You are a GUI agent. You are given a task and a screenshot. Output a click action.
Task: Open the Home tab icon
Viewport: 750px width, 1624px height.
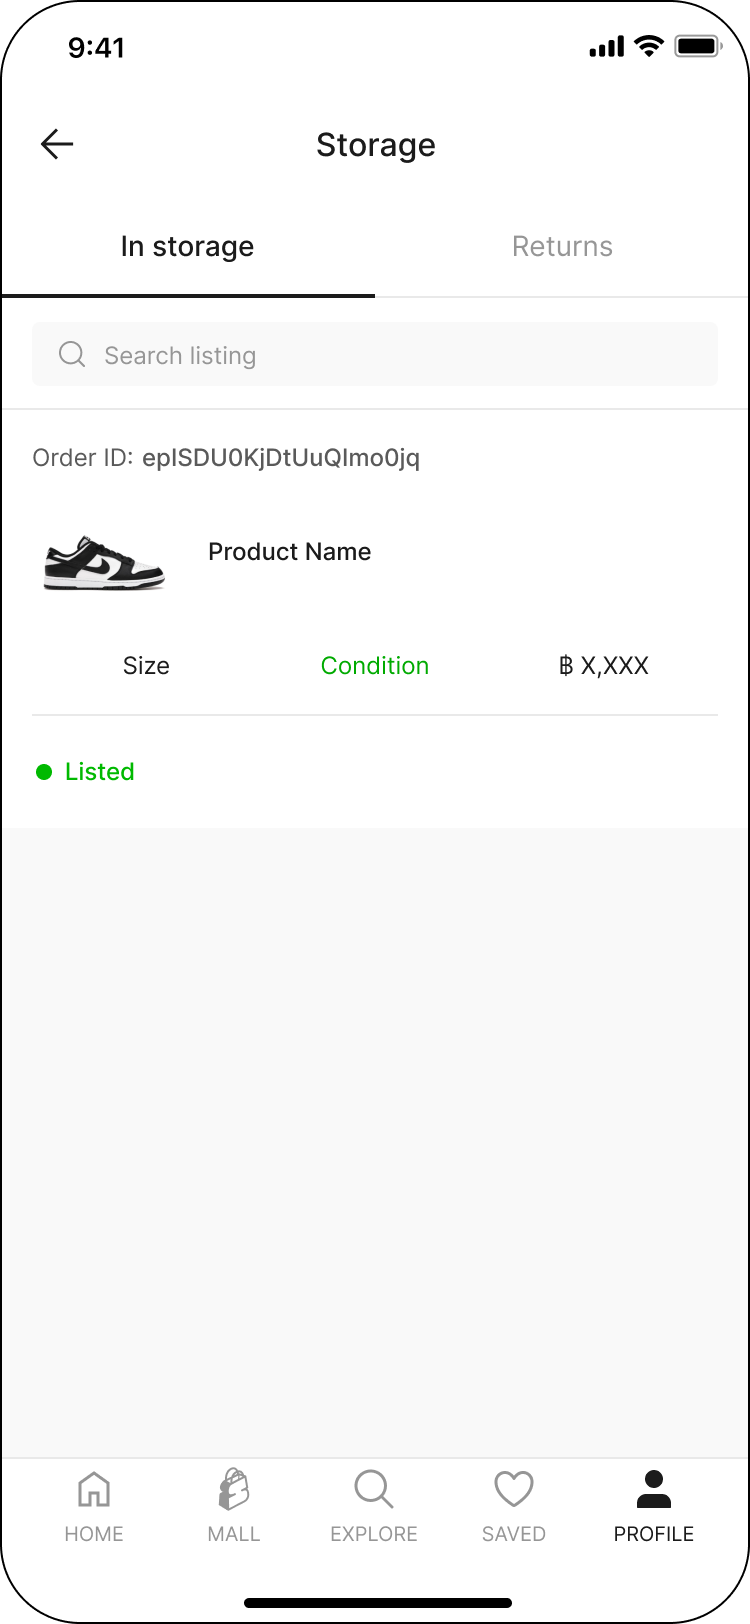pyautogui.click(x=94, y=1490)
